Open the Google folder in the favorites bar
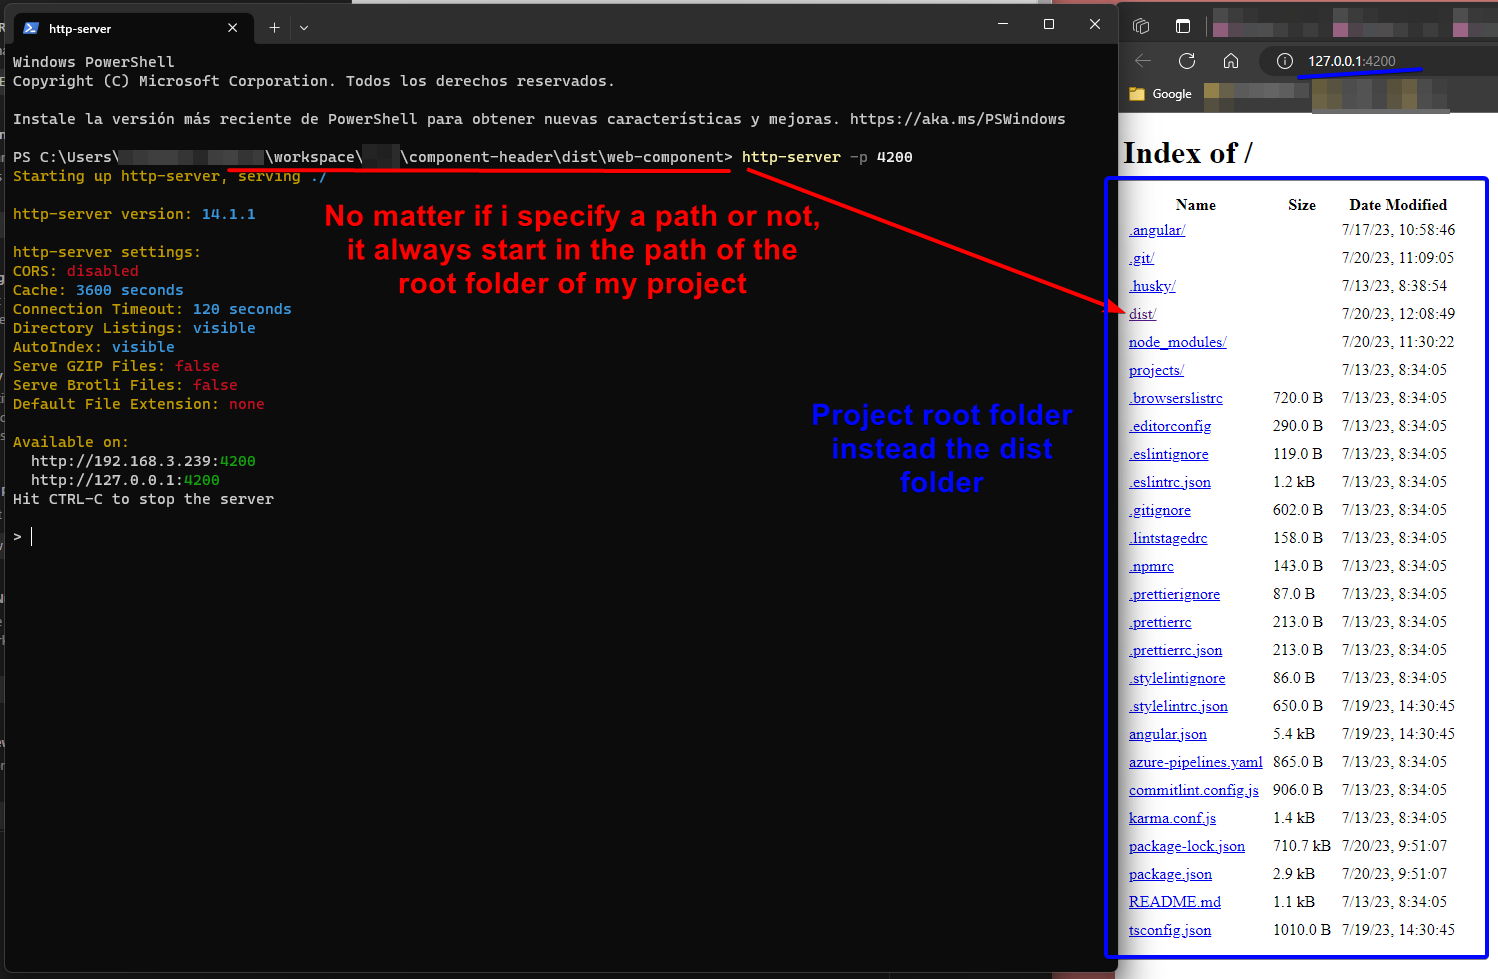Screen dimensions: 1498x979 pos(1165,95)
